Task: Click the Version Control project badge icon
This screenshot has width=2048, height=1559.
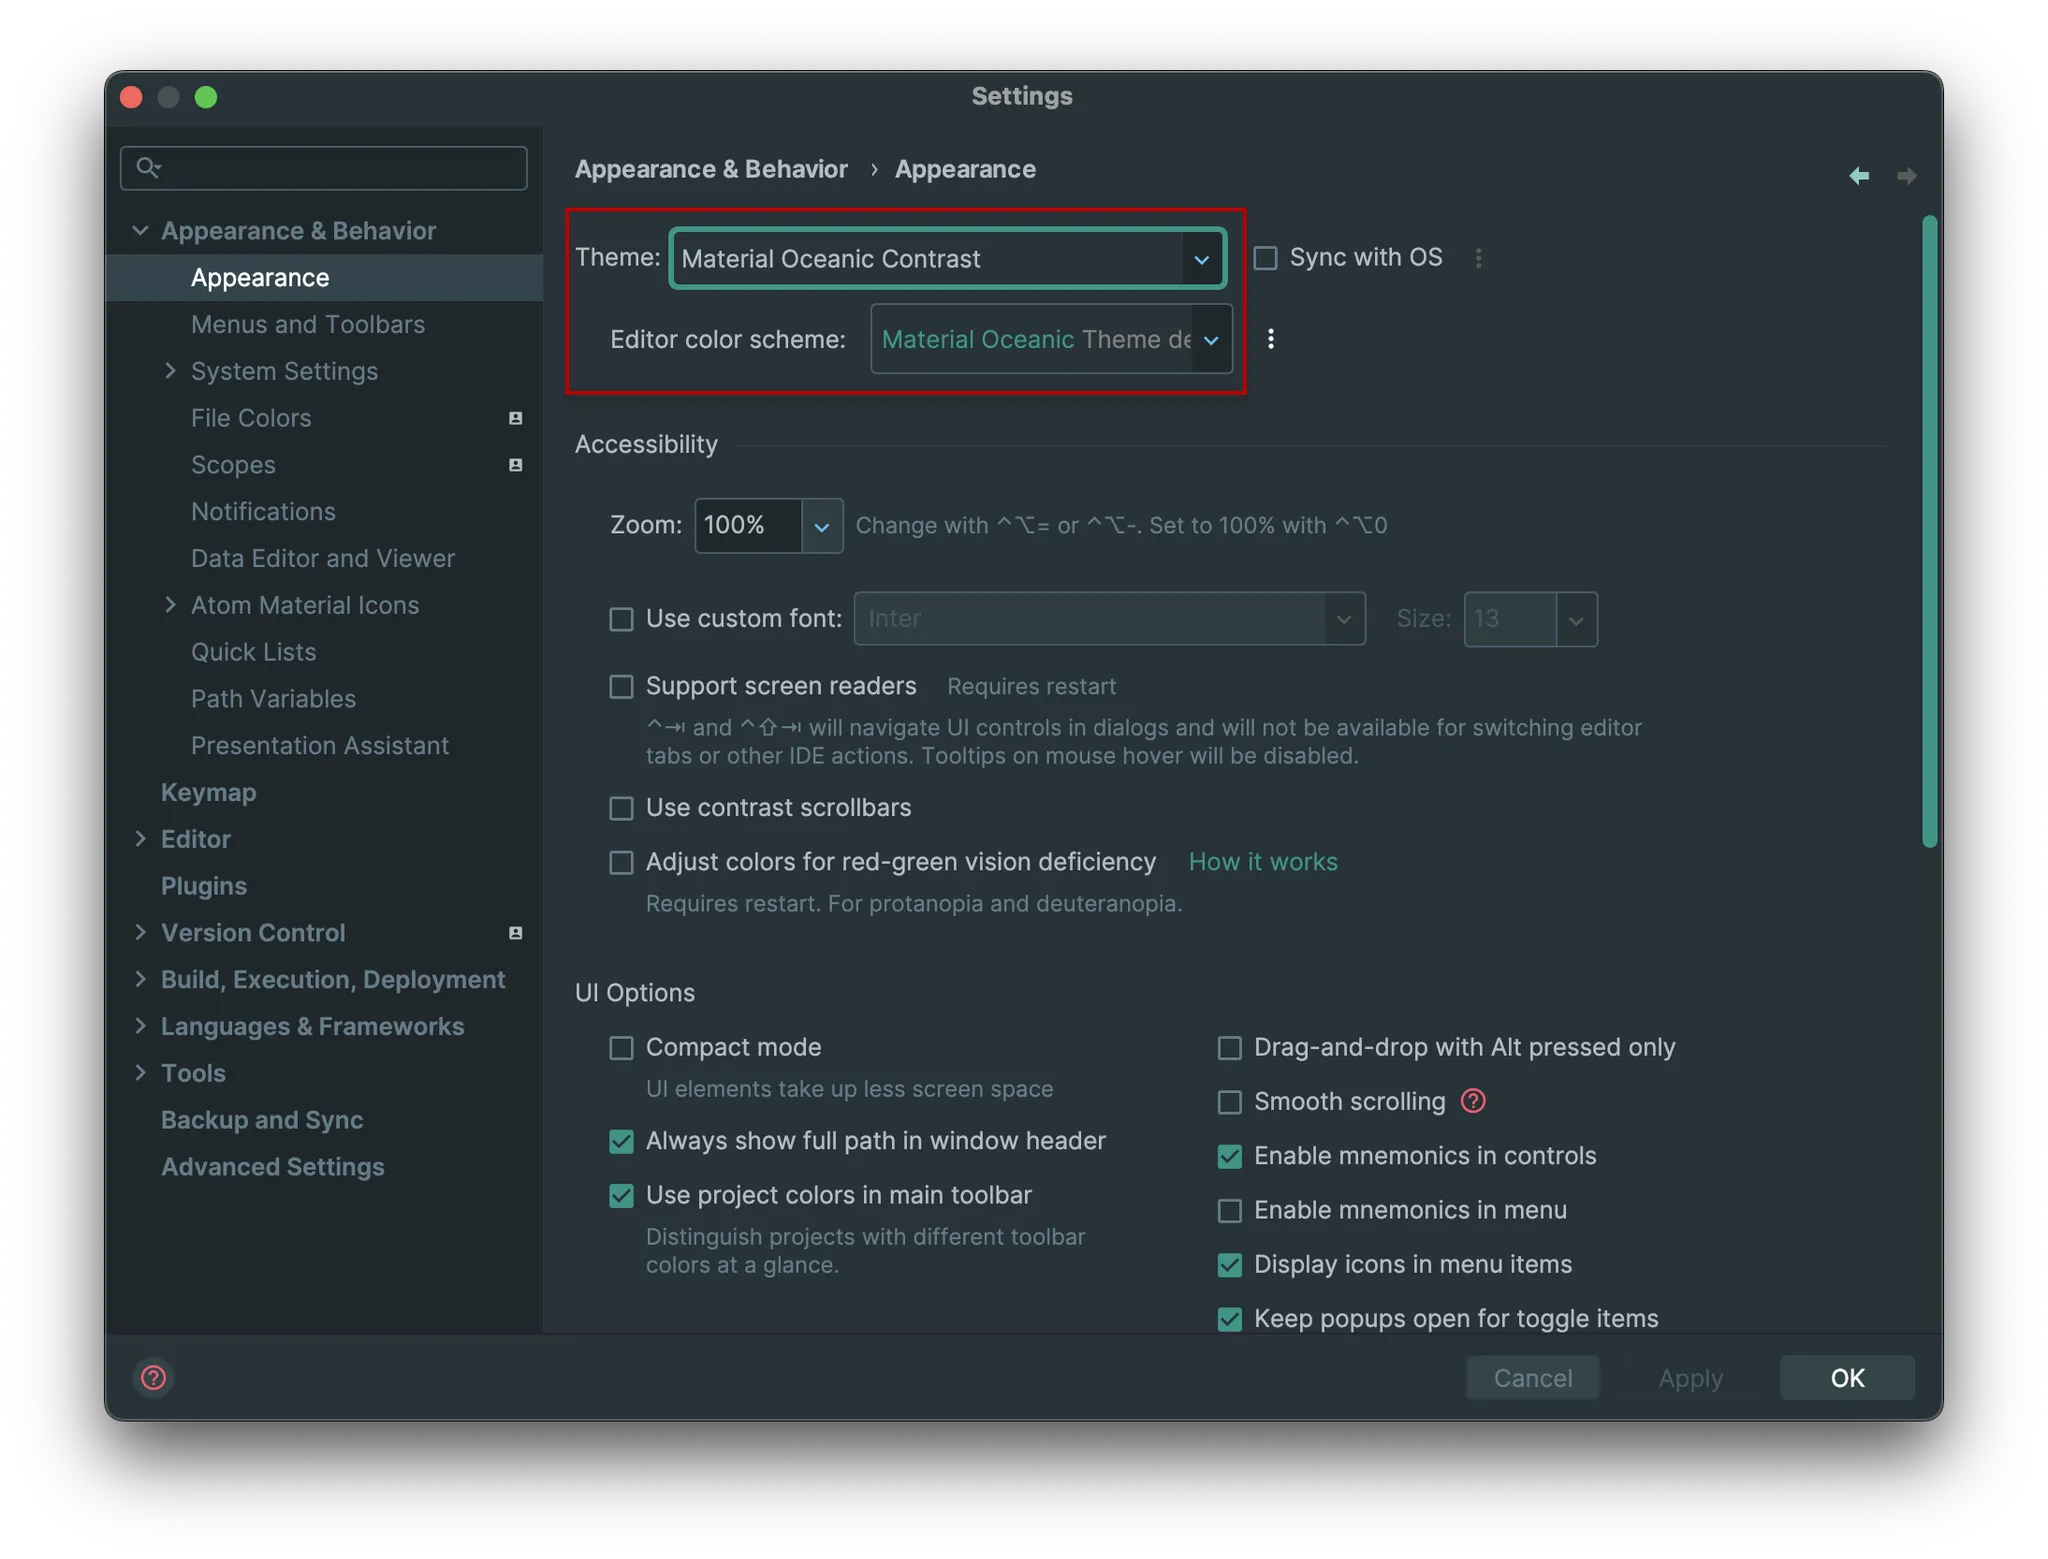Action: (x=516, y=933)
